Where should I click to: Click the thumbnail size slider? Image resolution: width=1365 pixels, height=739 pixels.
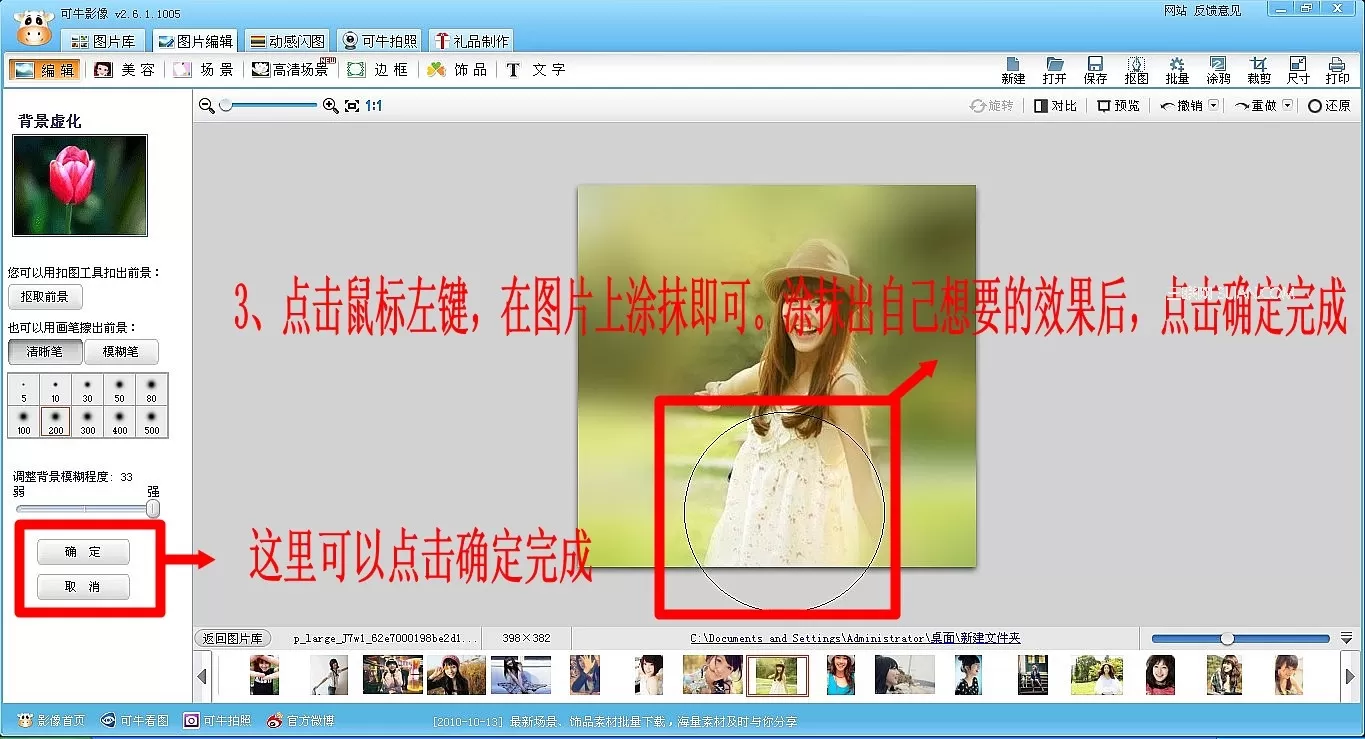pos(1241,638)
